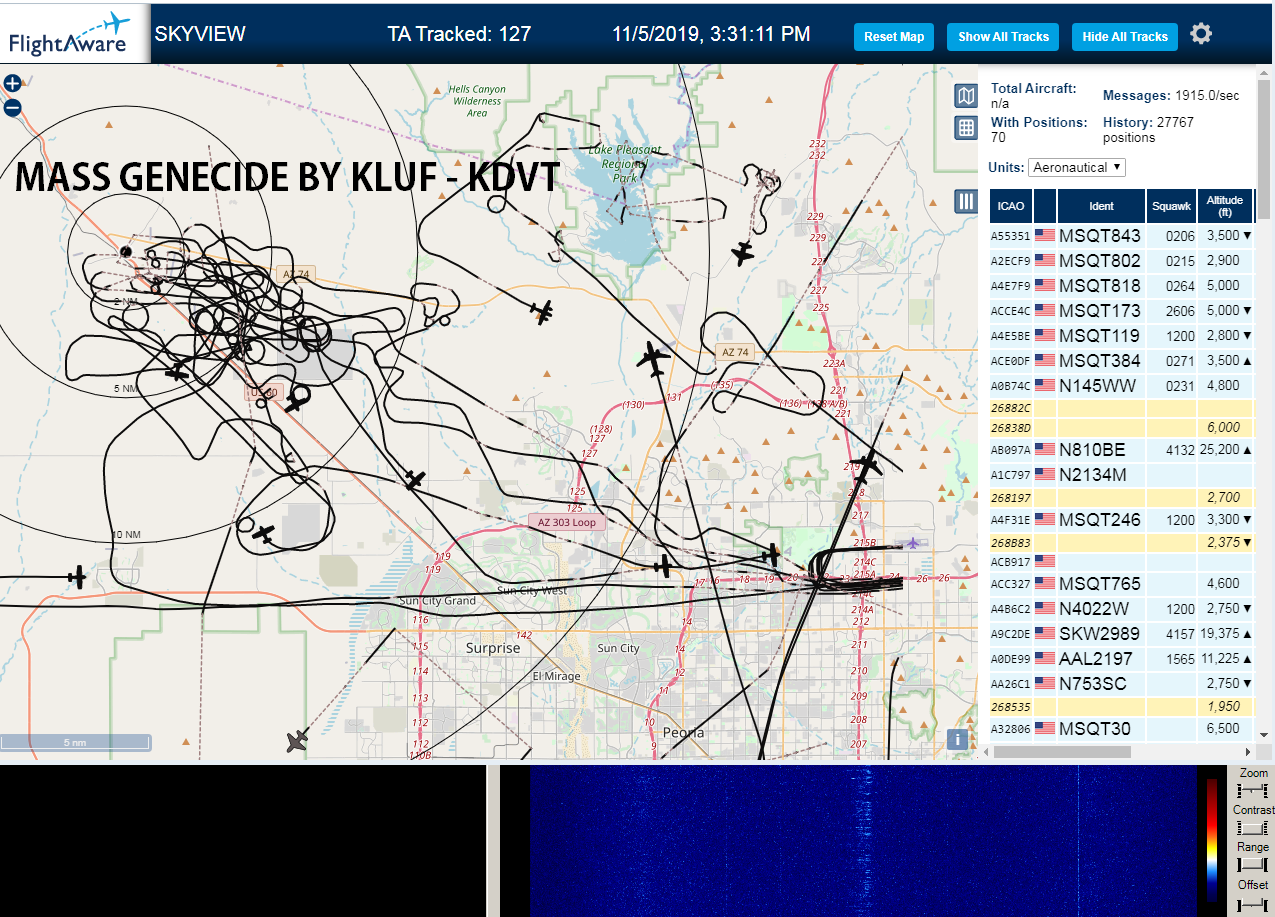Viewport: 1275px width, 917px height.
Task: Open the Units Aeronautical dropdown
Action: (1077, 167)
